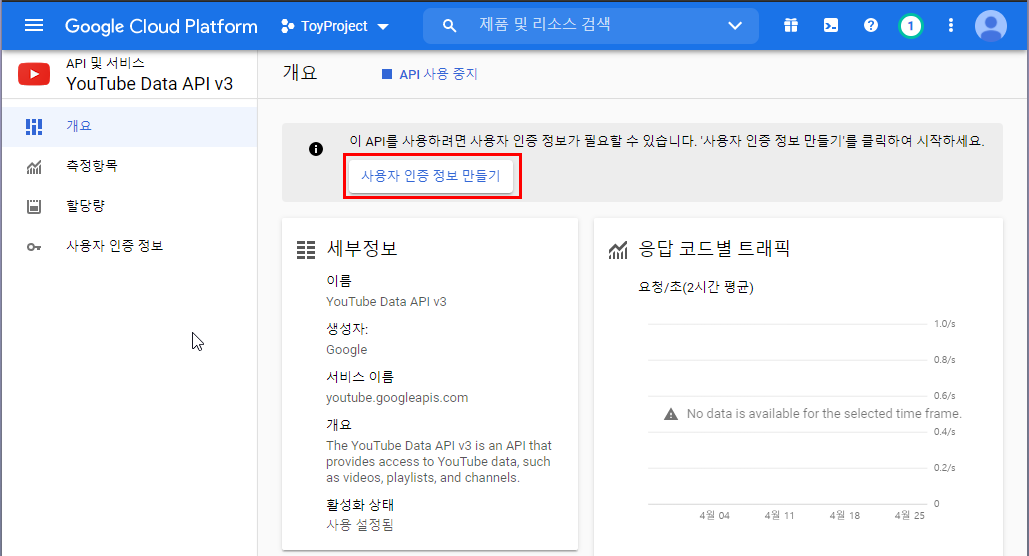The height and width of the screenshot is (556, 1029).
Task: Click API 사용 중지 button
Action: pos(430,74)
